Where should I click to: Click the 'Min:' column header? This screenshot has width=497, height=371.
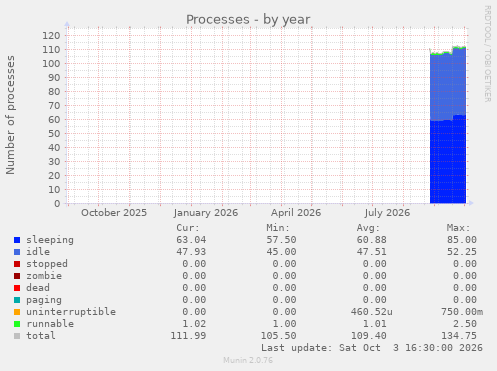[x=278, y=228]
